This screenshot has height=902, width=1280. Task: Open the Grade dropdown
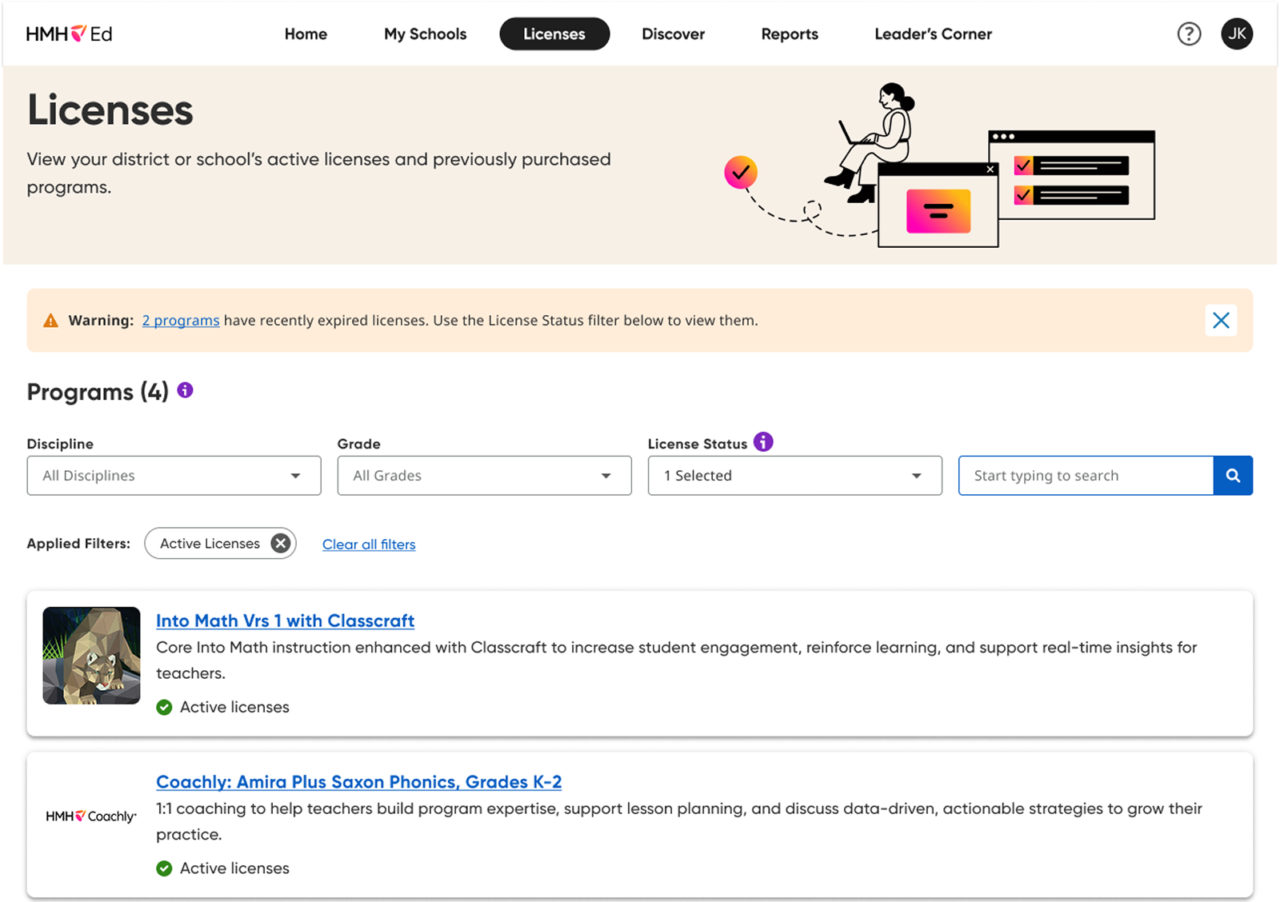click(484, 476)
